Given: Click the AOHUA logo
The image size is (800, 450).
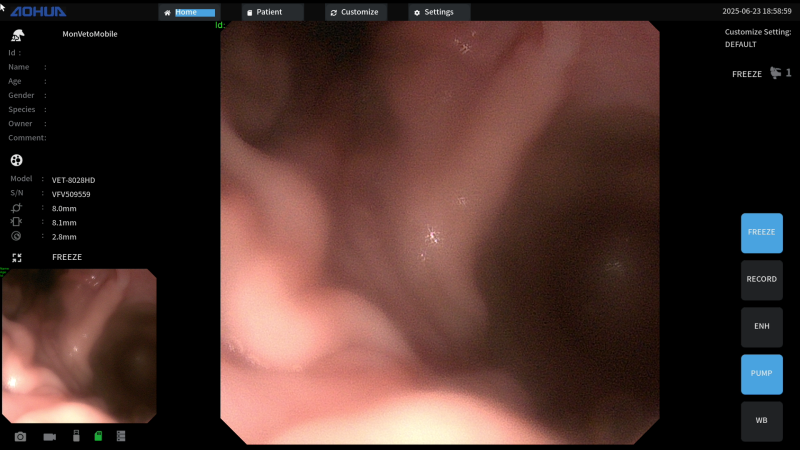Looking at the screenshot, I should [x=38, y=11].
